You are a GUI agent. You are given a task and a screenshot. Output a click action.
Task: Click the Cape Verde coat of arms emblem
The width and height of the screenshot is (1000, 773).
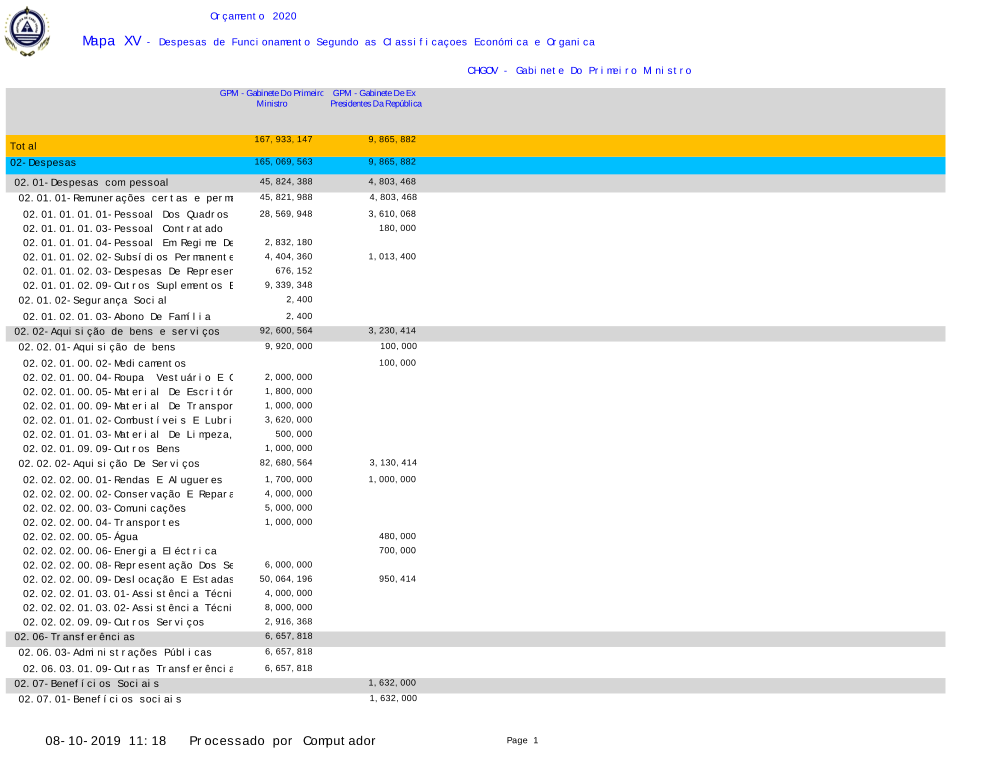pyautogui.click(x=26, y=32)
